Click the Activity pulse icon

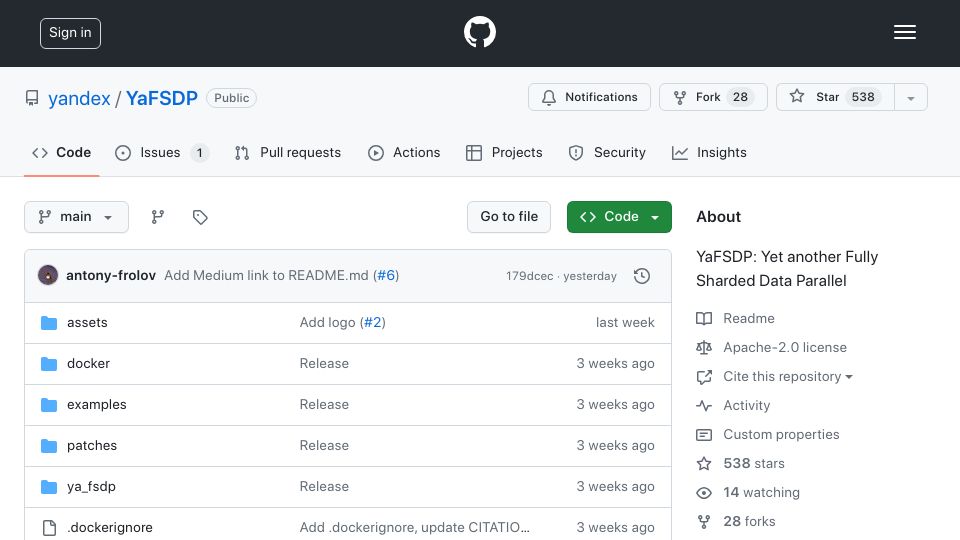click(704, 406)
